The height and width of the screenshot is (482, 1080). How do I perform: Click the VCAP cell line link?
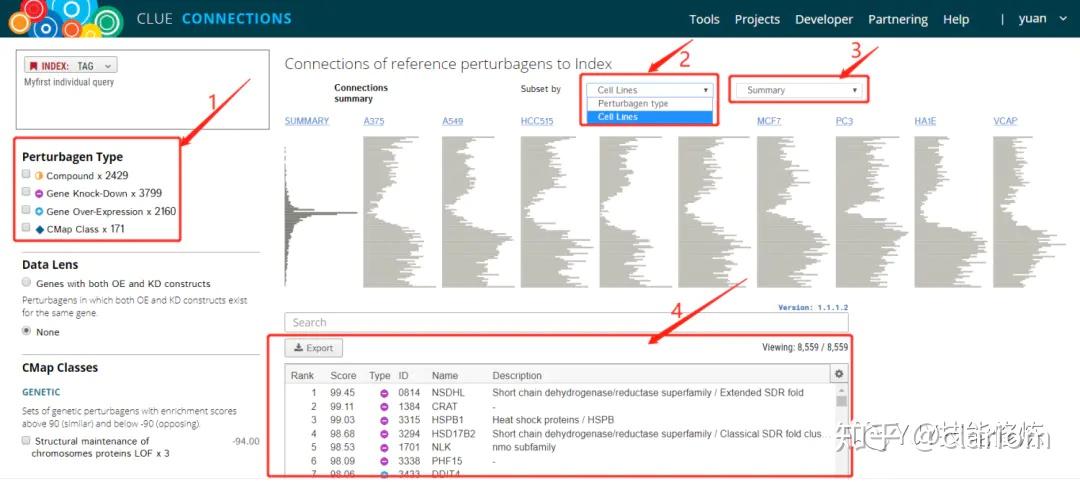1005,121
